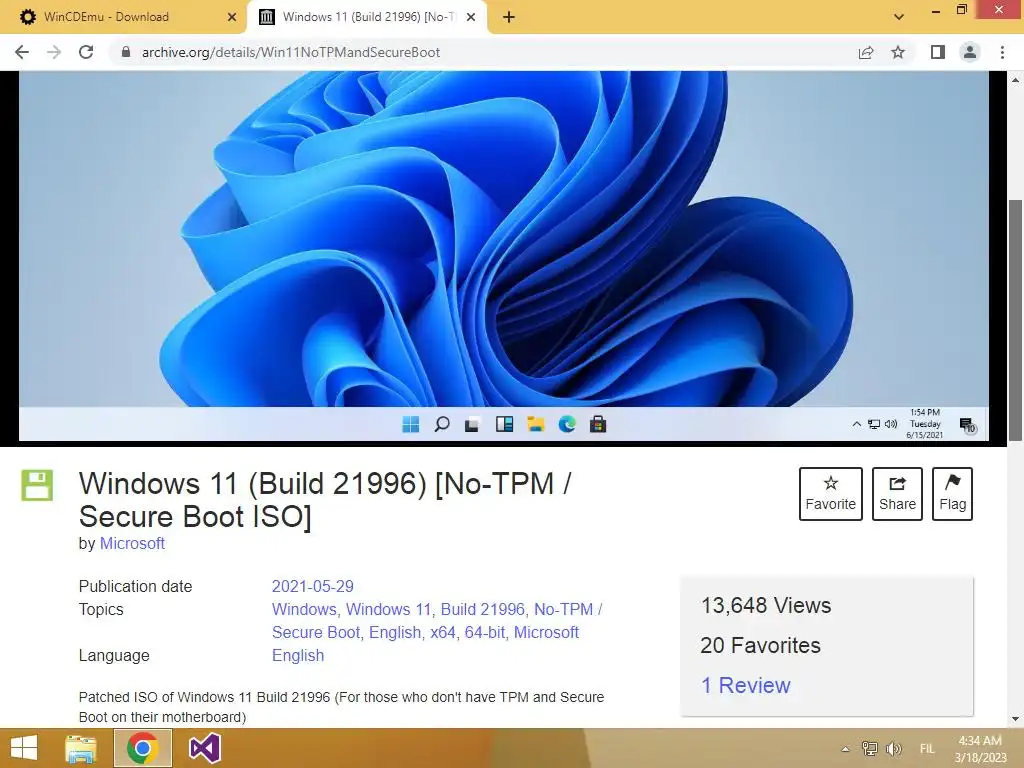Click the 13,648 Views text

coord(766,605)
